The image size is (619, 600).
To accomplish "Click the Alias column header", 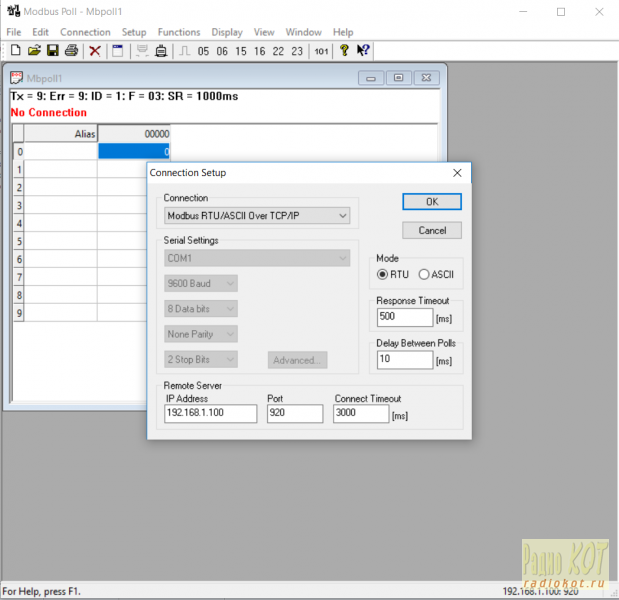I will click(x=60, y=134).
